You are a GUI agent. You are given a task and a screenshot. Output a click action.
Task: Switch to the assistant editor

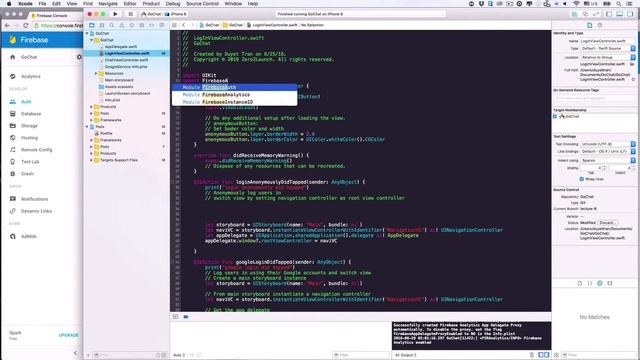pos(585,14)
